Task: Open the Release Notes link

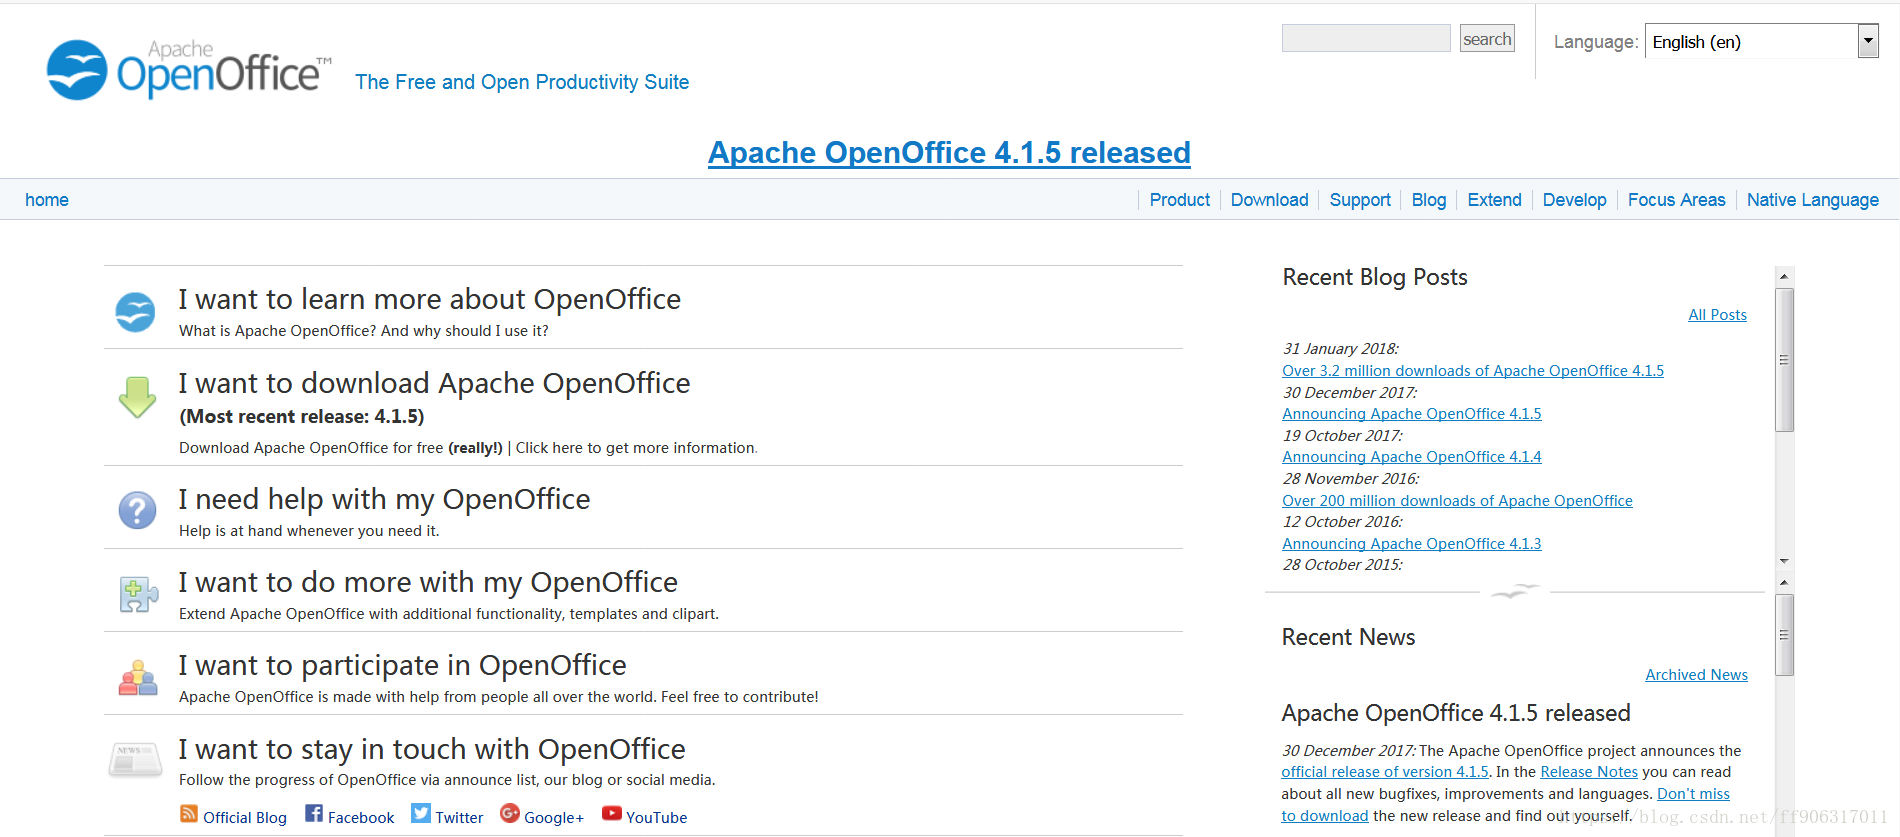Action: tap(1589, 772)
